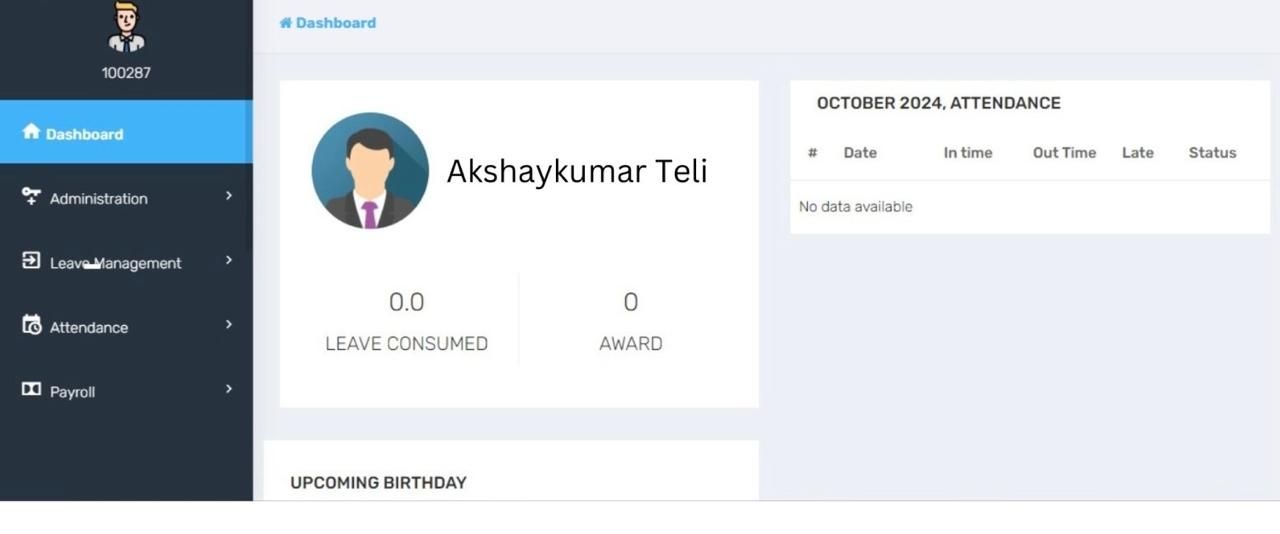Click the employee ID 100287 text
This screenshot has width=1280, height=534.
click(126, 73)
